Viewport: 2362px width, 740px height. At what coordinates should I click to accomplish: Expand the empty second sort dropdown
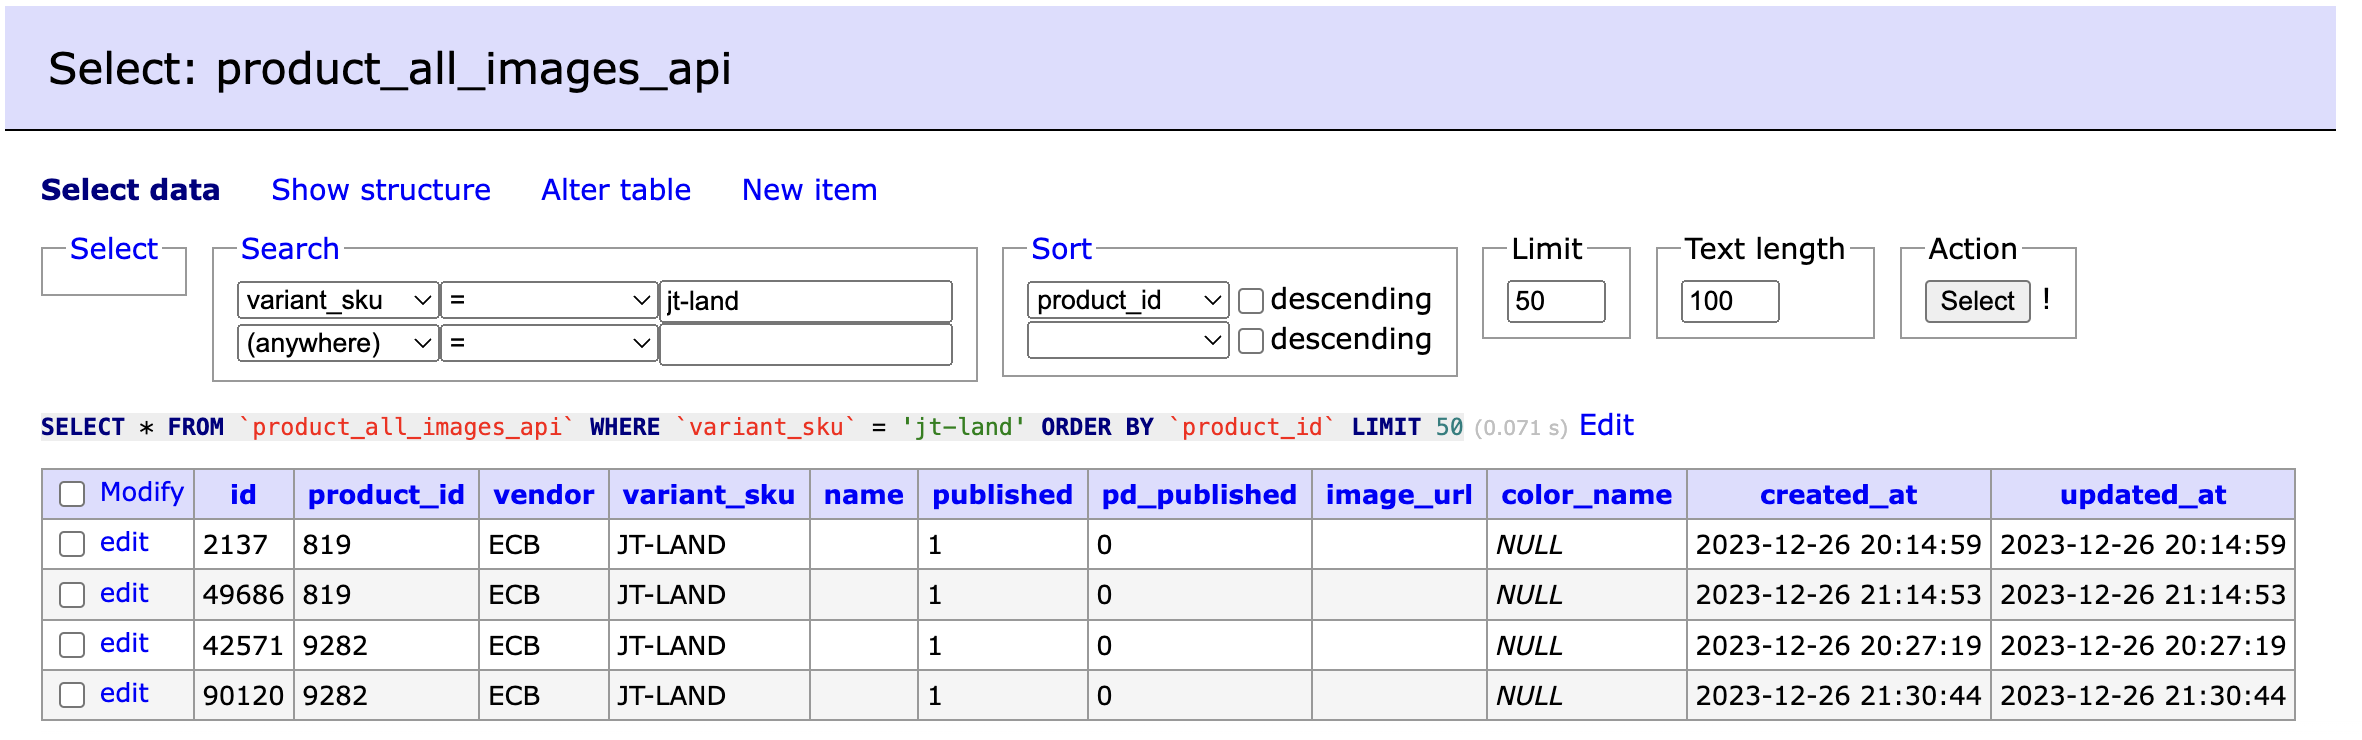[x=1127, y=341]
